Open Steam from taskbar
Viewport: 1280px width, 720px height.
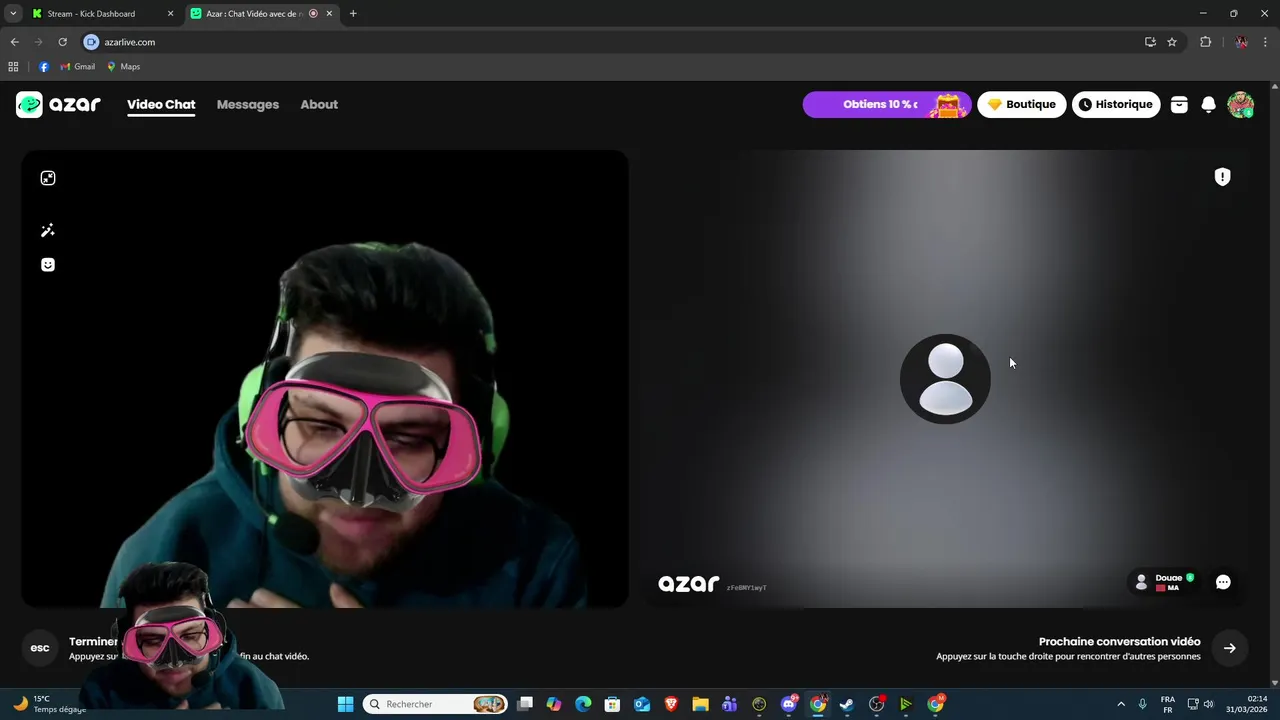click(847, 704)
